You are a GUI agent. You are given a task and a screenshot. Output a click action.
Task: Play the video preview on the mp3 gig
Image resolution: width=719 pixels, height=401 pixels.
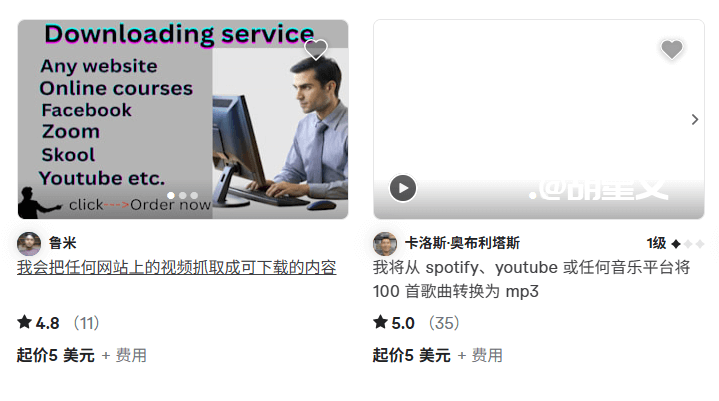pyautogui.click(x=403, y=188)
